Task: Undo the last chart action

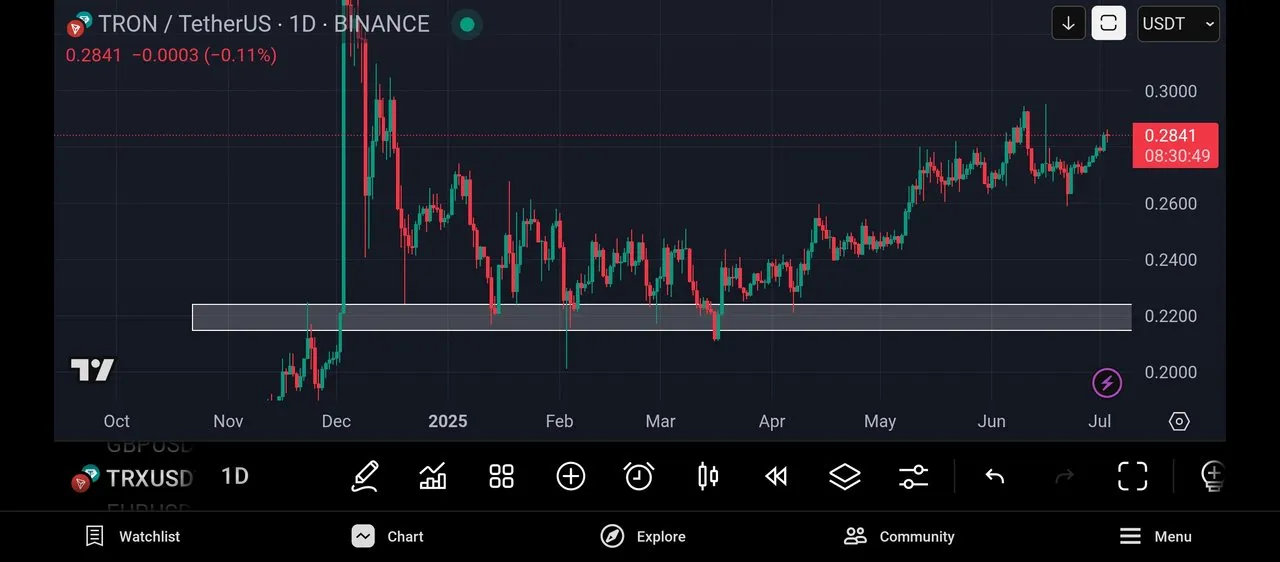Action: [x=994, y=476]
